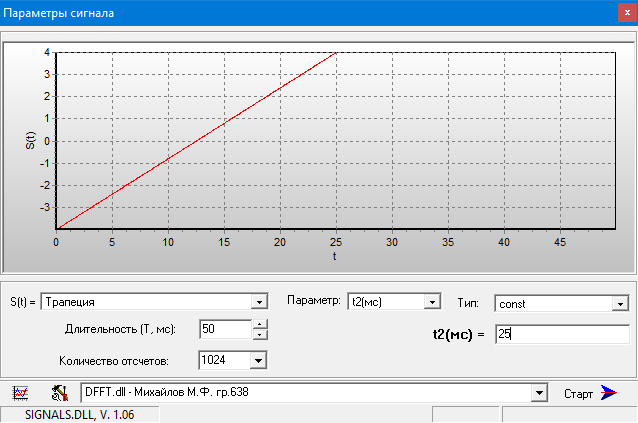Image resolution: width=638 pixels, height=423 pixels.
Task: Click the red signal line in the graph
Action: pos(196,140)
